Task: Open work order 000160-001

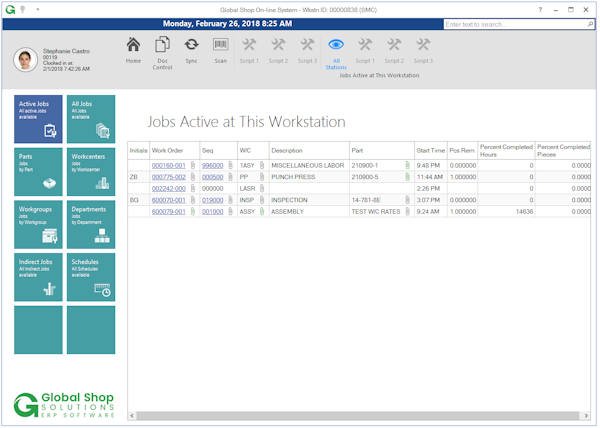Action: 168,166
